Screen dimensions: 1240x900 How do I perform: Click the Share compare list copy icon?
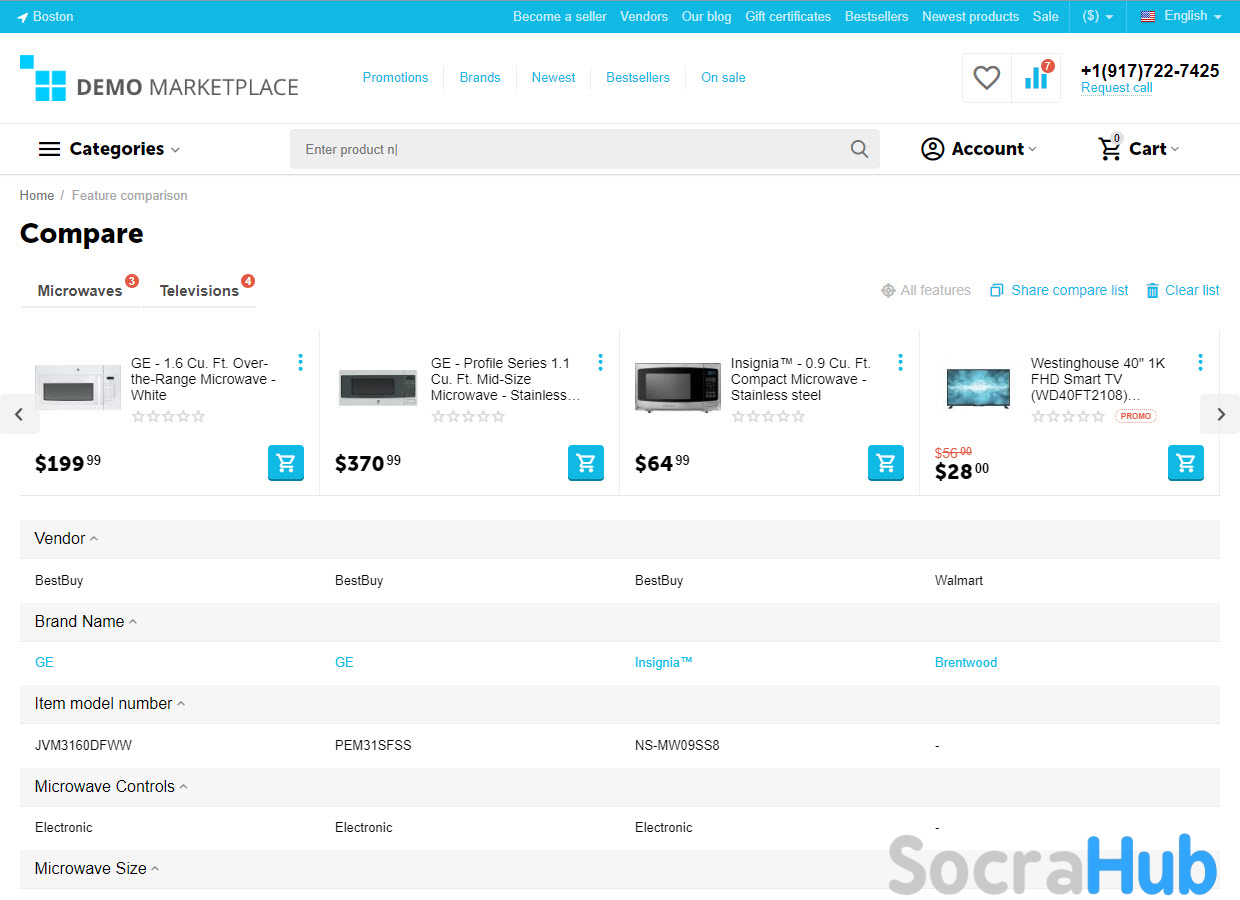(x=997, y=290)
